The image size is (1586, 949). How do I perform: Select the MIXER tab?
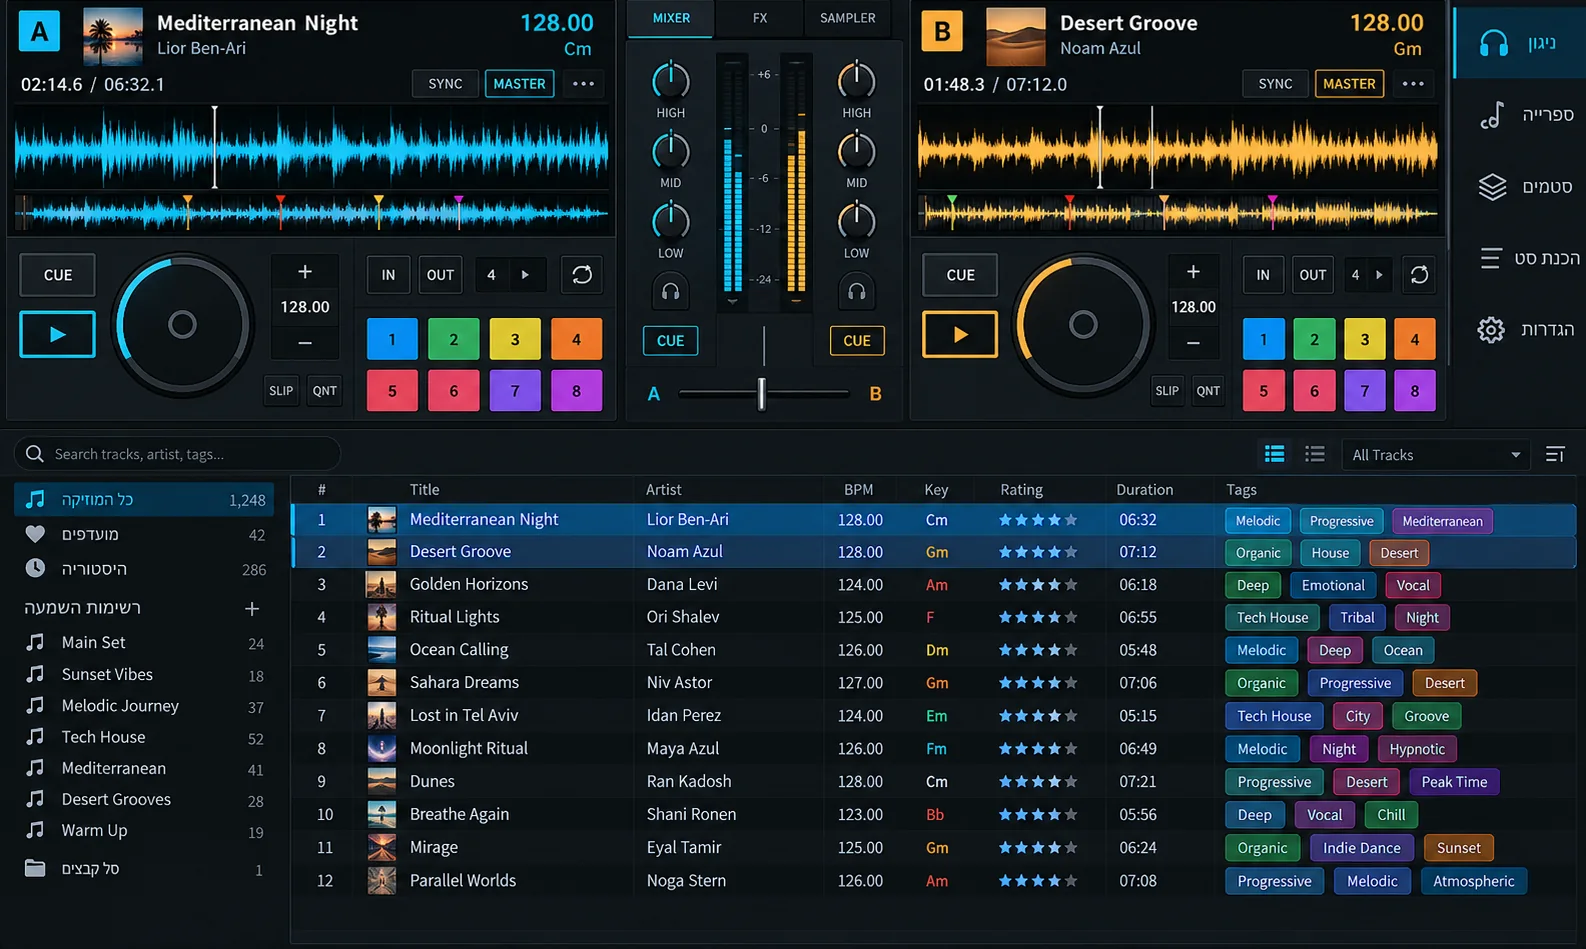[671, 18]
